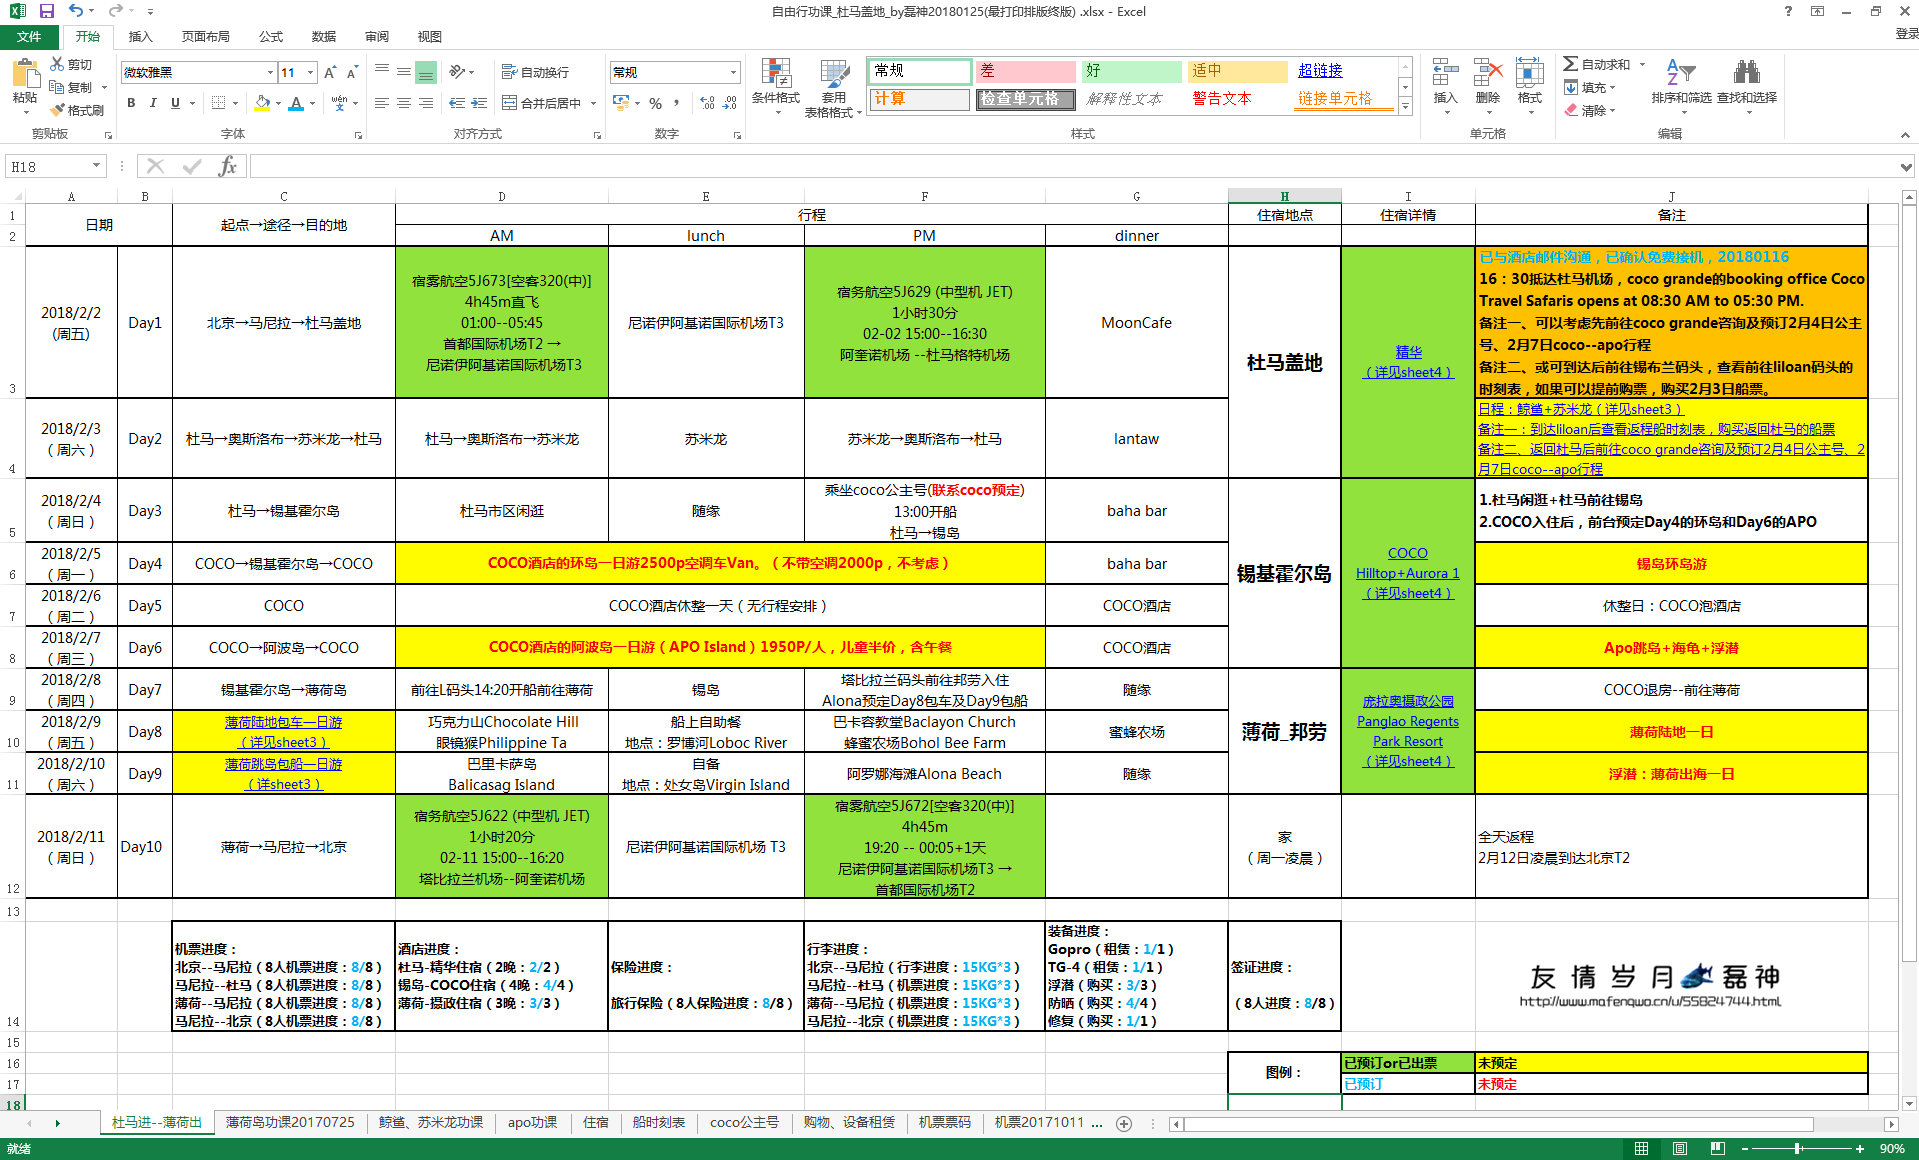The width and height of the screenshot is (1919, 1160).
Task: Open sheet tab 薄荷岛功课20170725
Action: tap(290, 1122)
